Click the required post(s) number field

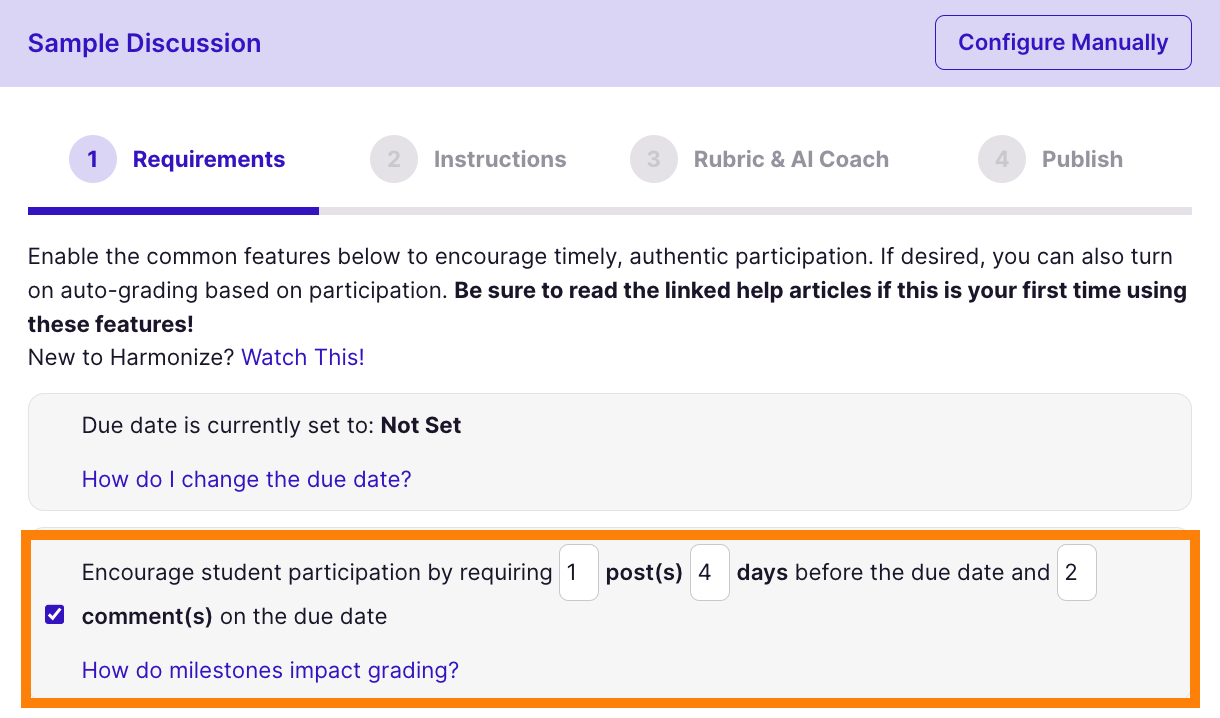coord(578,573)
